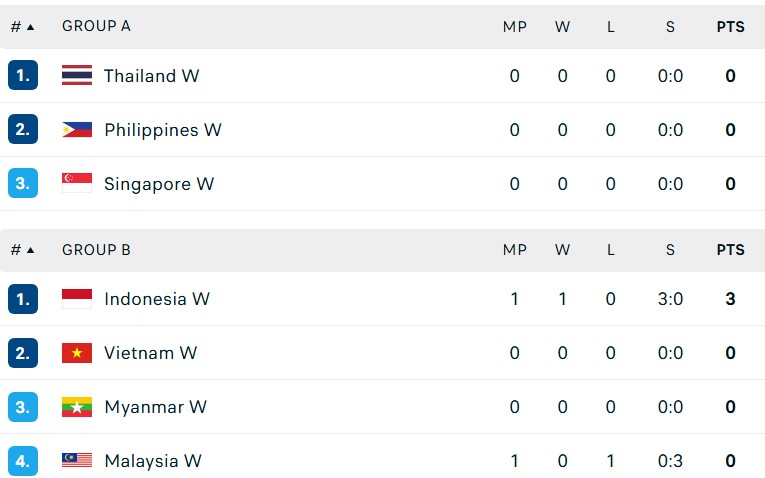The height and width of the screenshot is (478, 765).
Task: Click Group A PTS column header
Action: [730, 27]
